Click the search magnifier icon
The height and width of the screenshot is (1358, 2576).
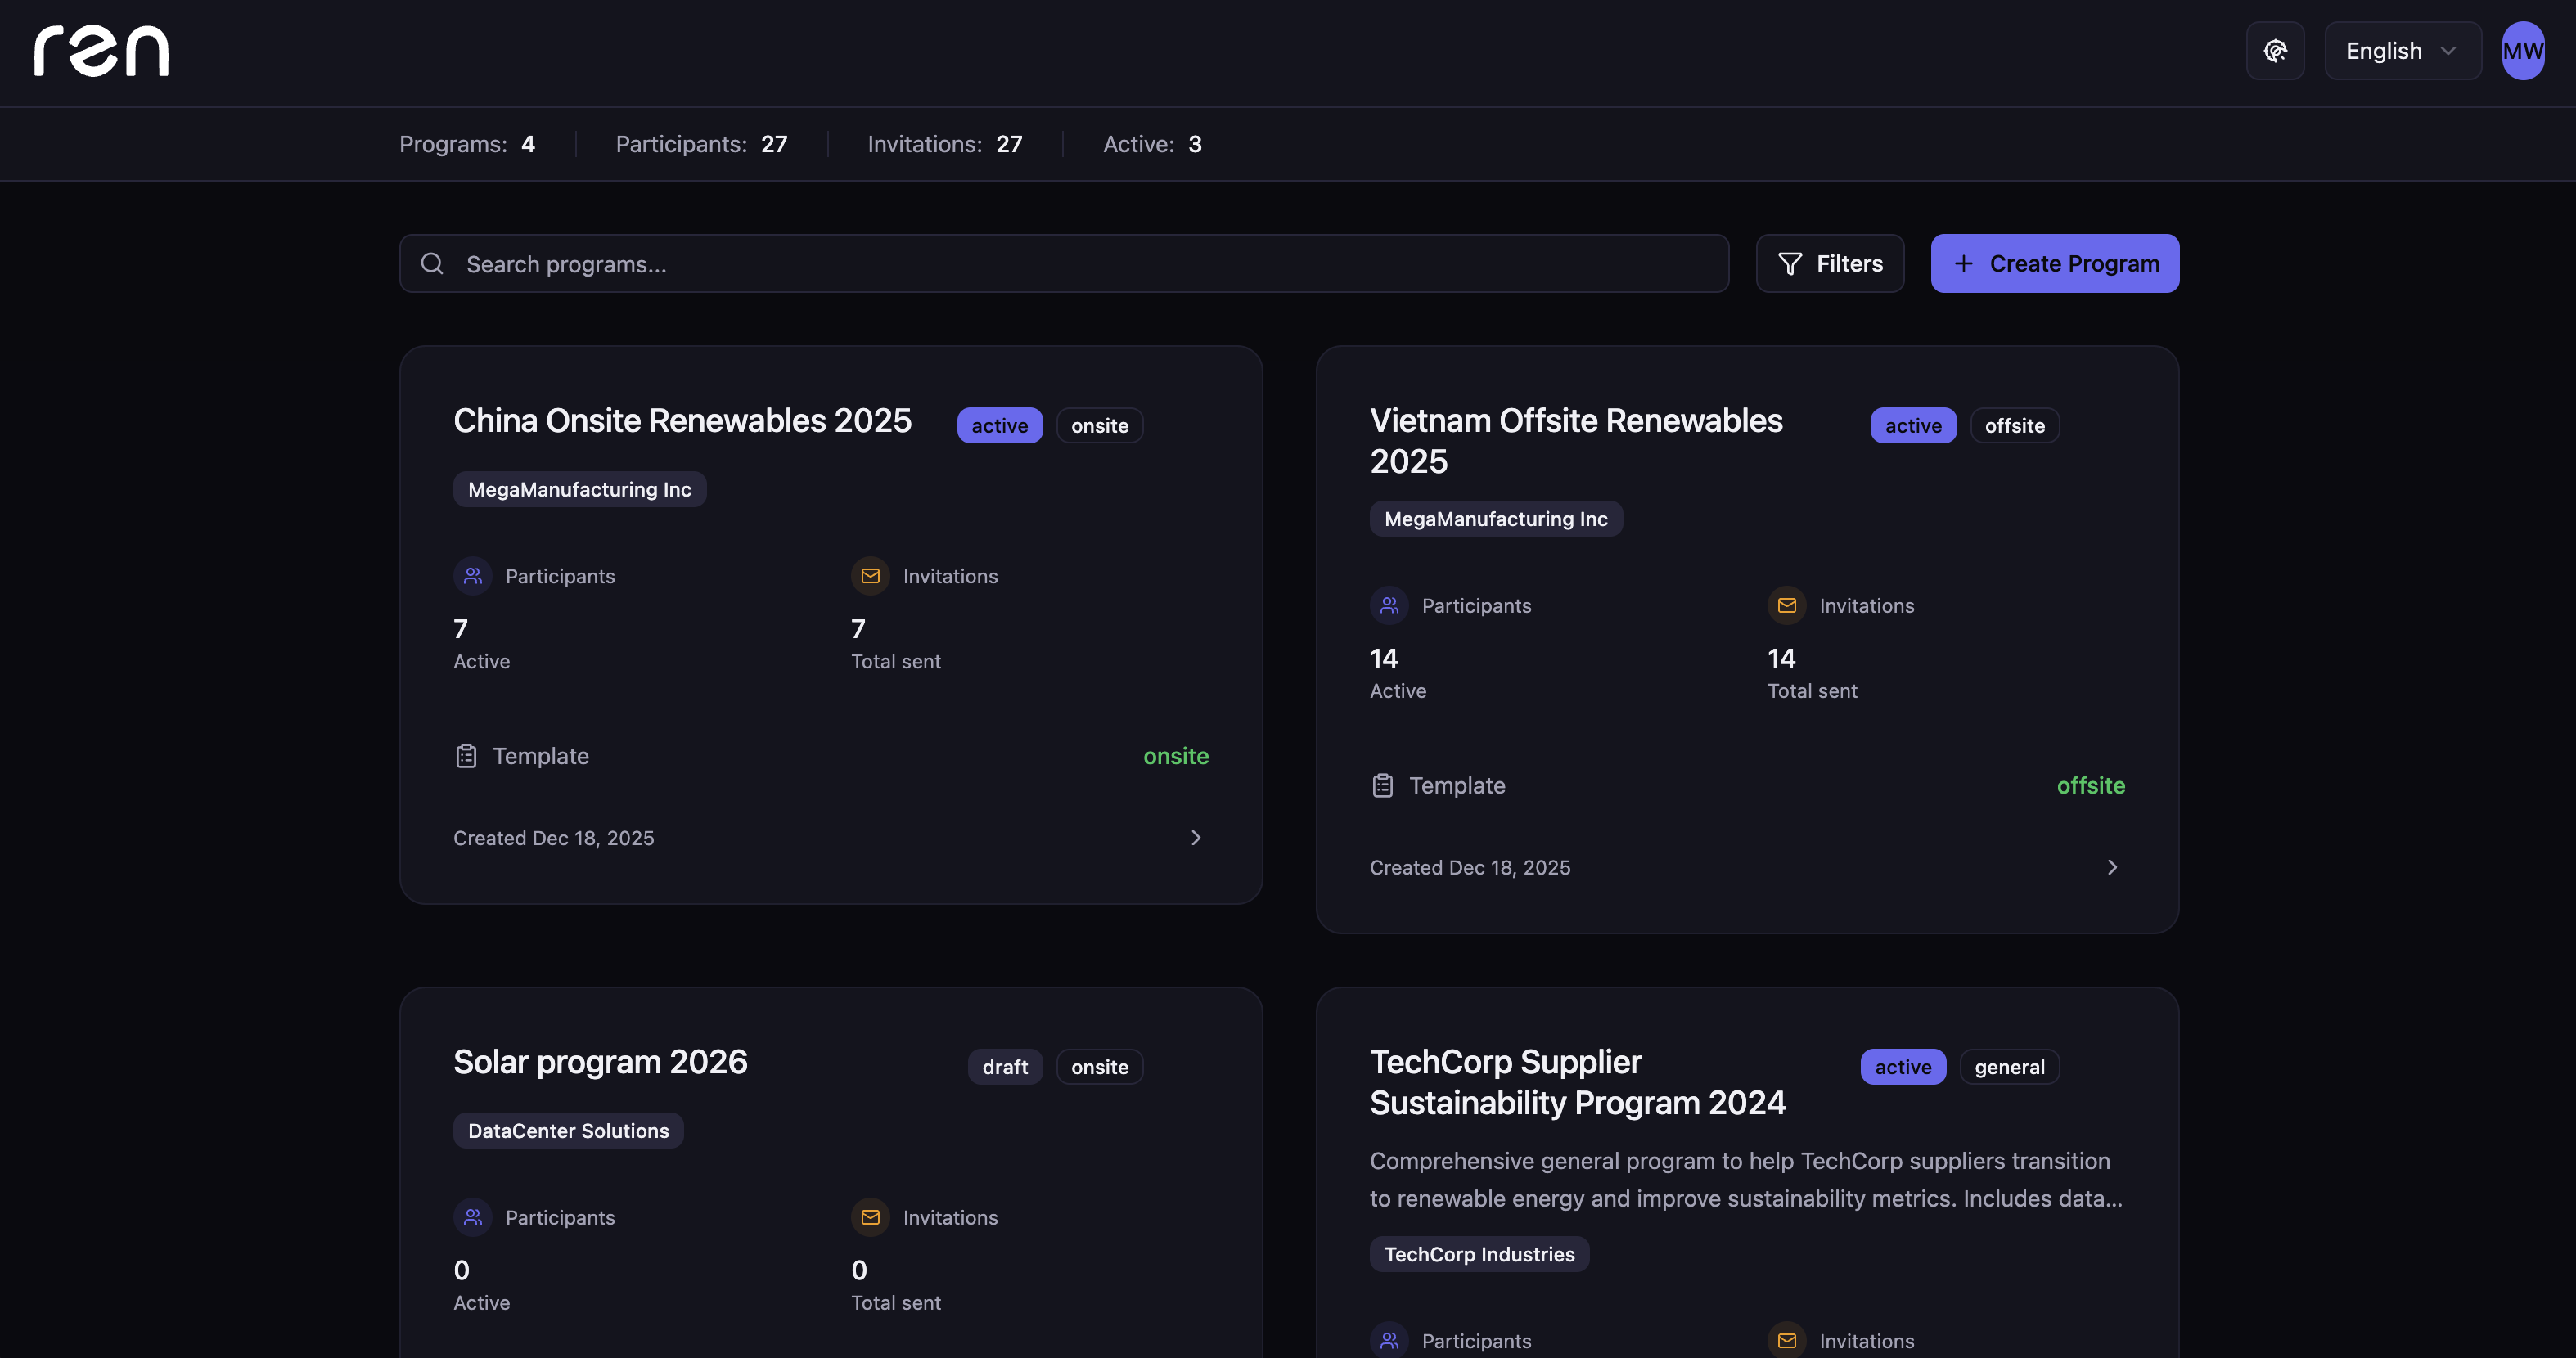point(432,264)
